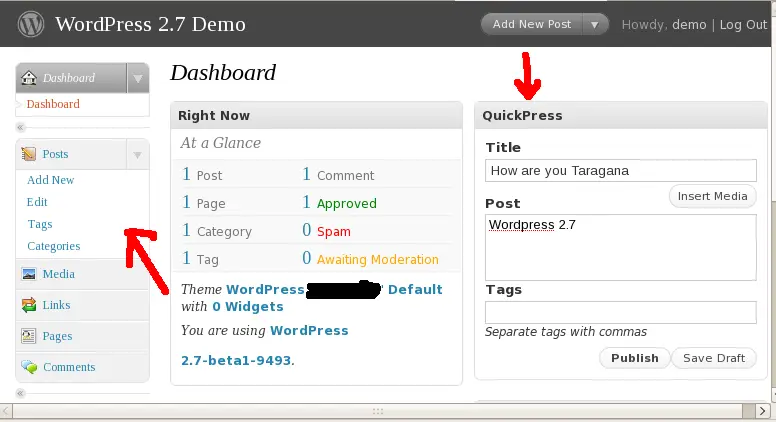This screenshot has width=776, height=422.
Task: Click the Log Out link
Action: coord(743,25)
